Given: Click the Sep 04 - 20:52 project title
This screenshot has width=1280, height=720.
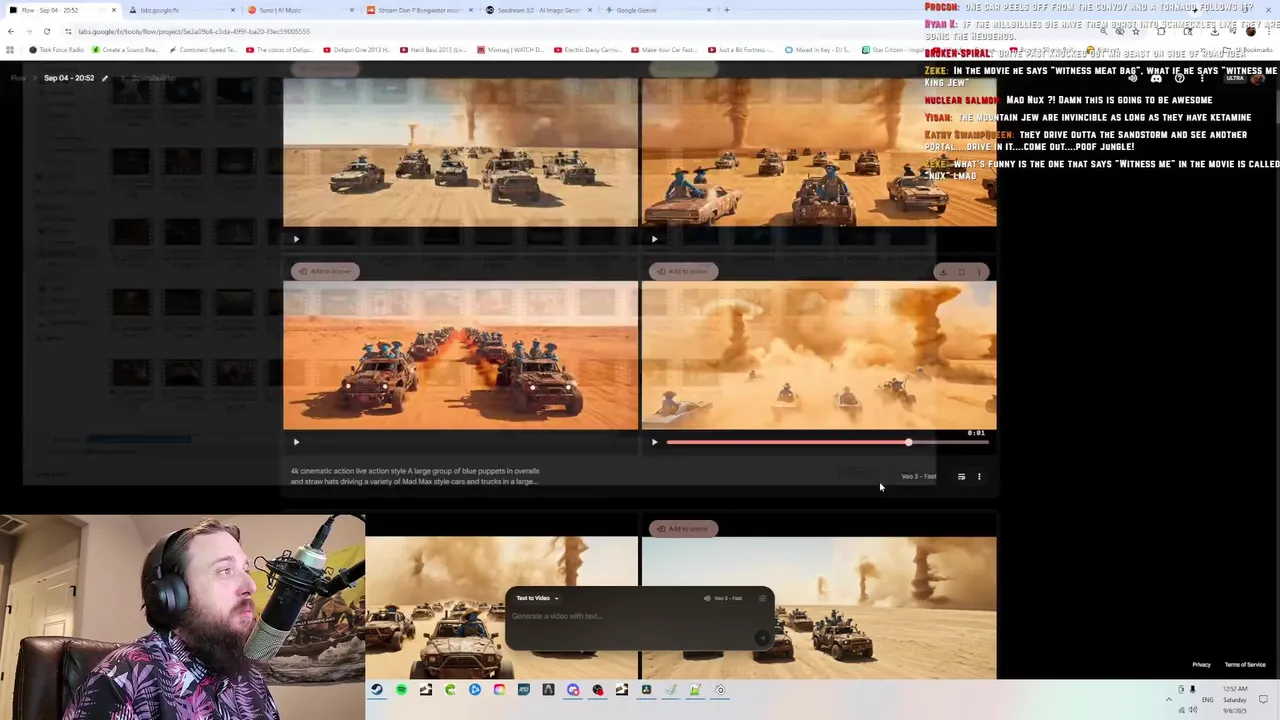Looking at the screenshot, I should pyautogui.click(x=69, y=78).
